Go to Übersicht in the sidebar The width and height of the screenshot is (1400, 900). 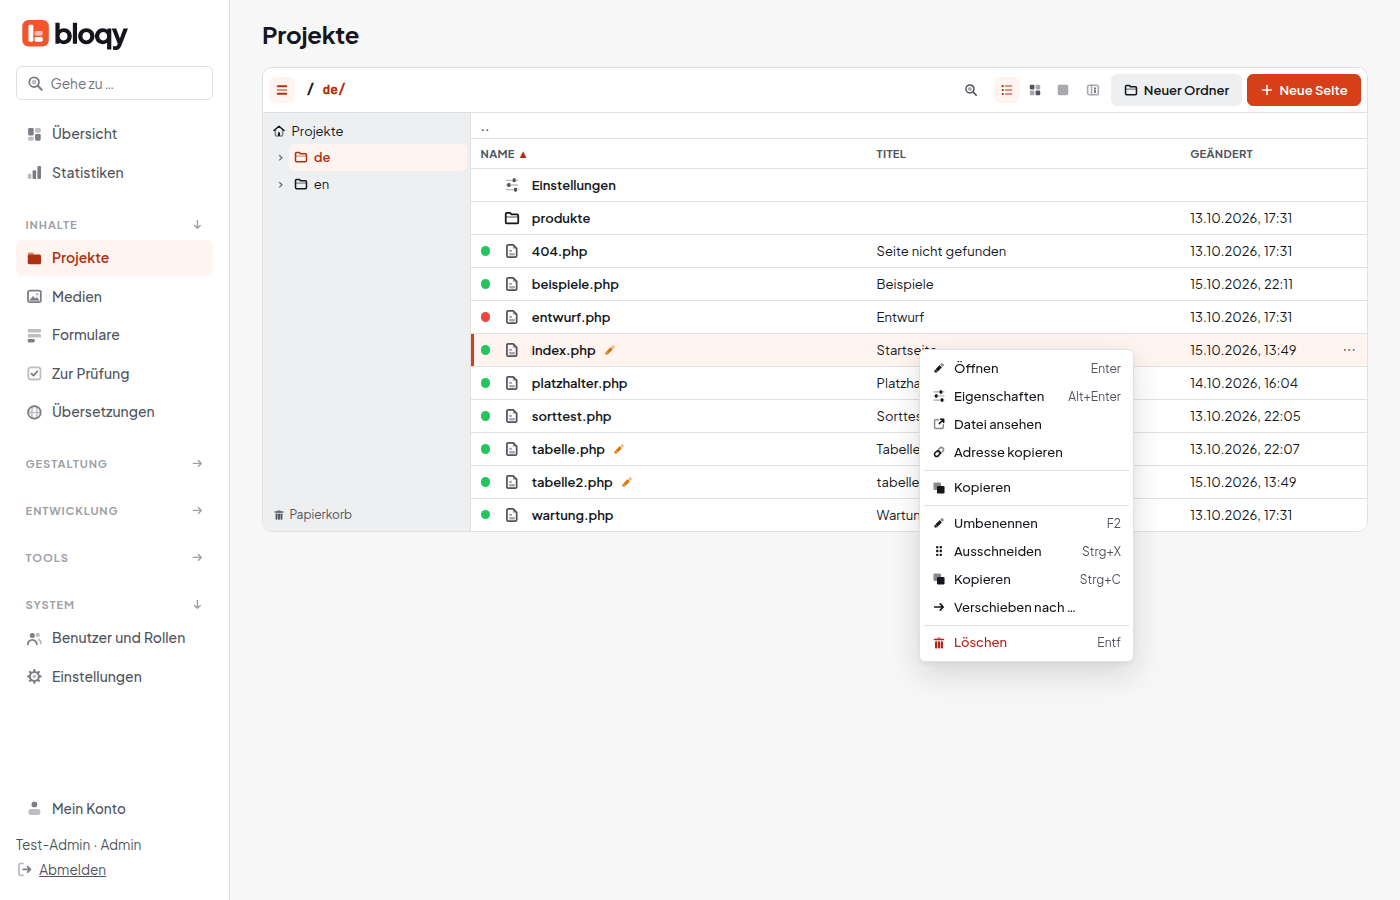[114, 134]
